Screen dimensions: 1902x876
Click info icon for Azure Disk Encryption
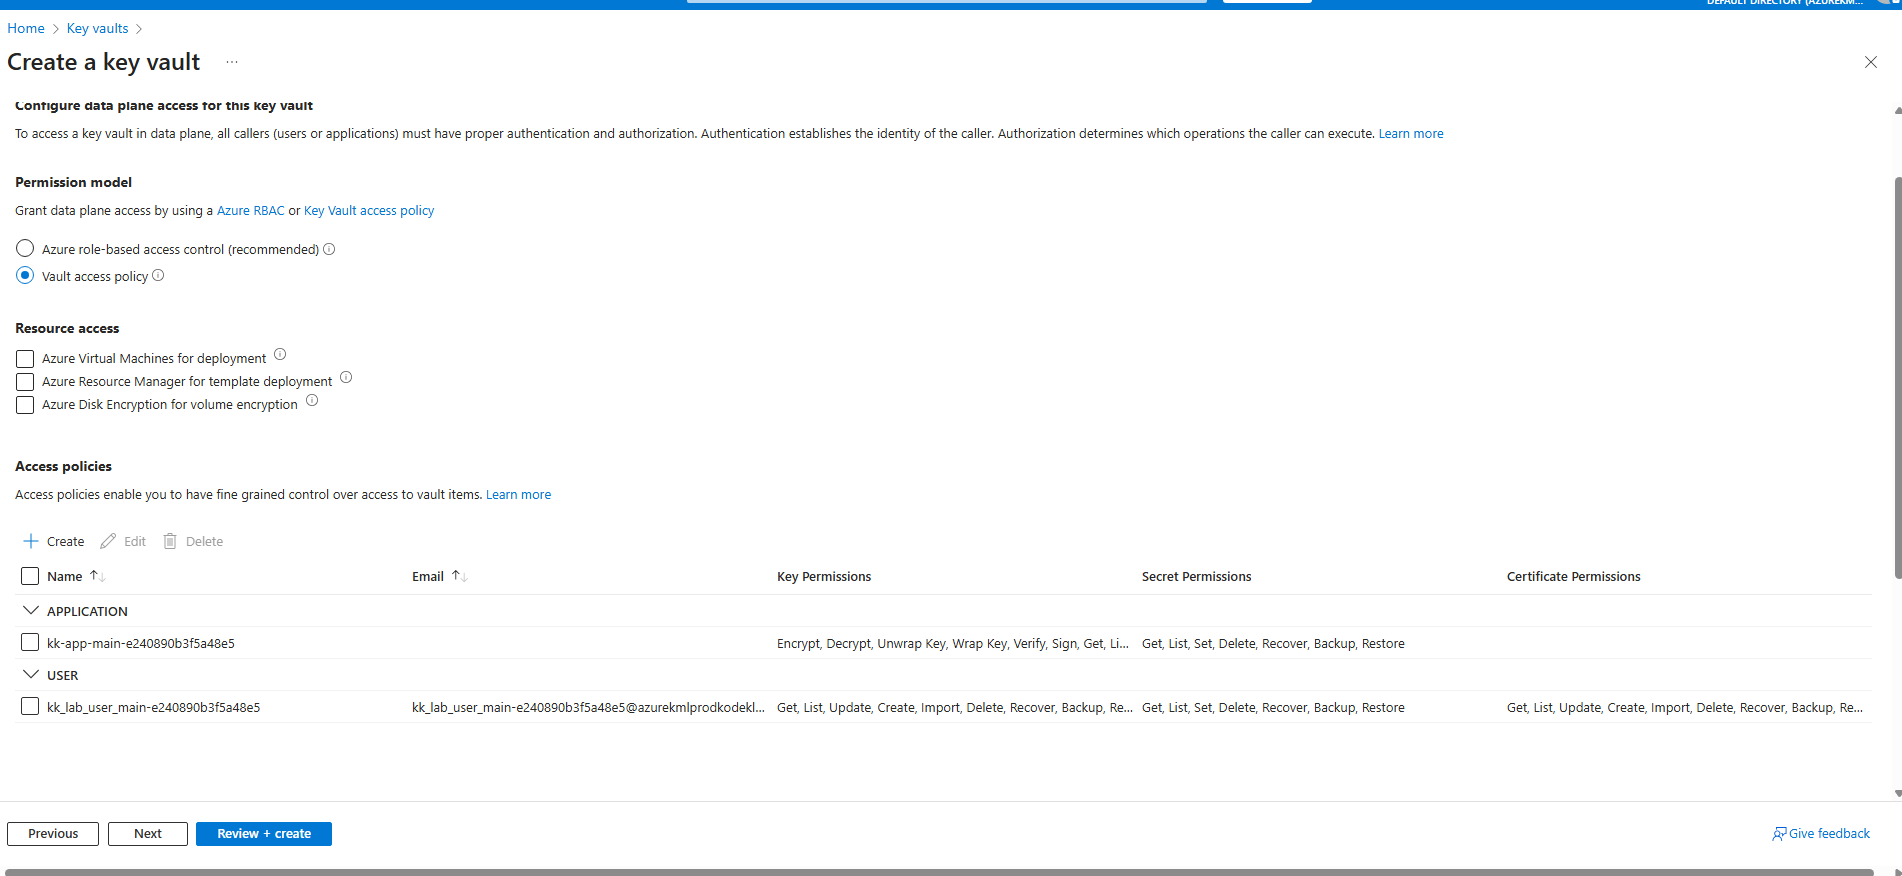[x=312, y=400]
